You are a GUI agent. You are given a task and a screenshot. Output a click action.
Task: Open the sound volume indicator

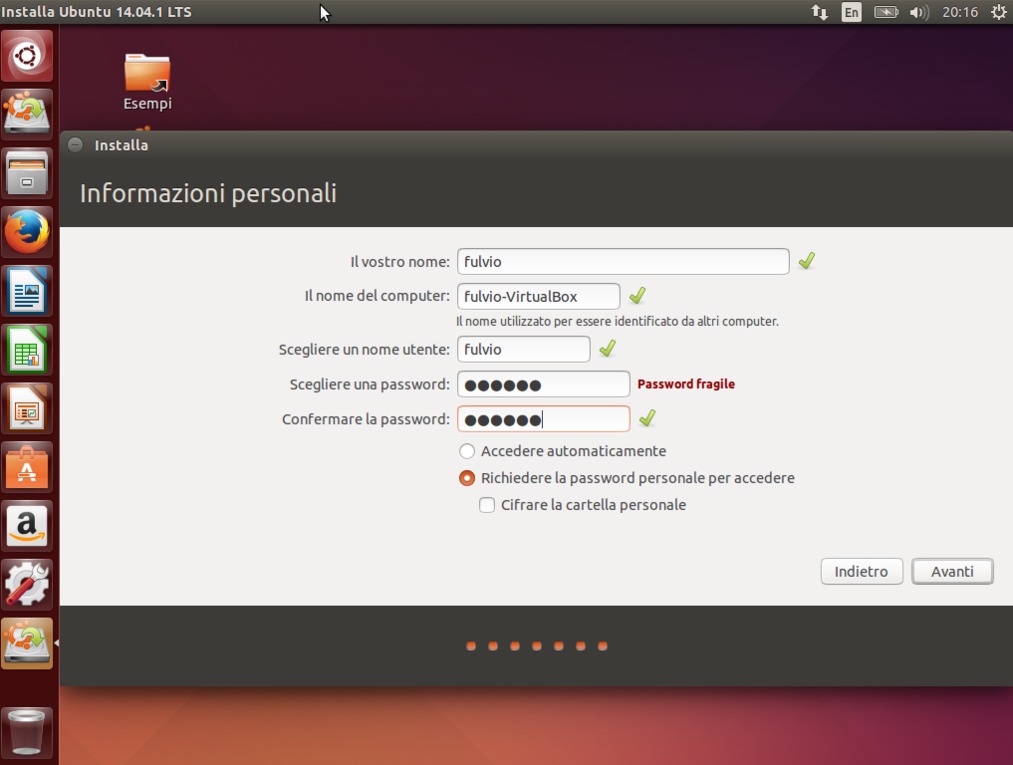(919, 12)
